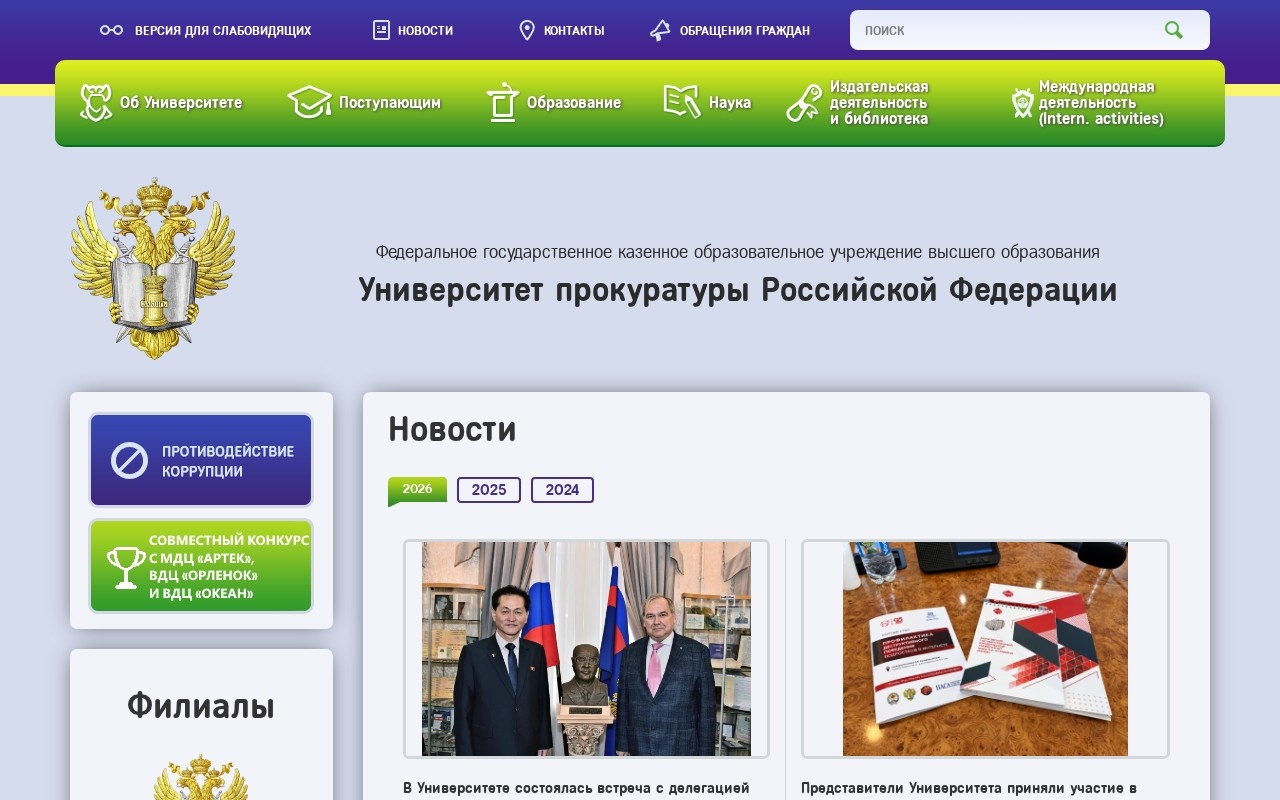Open the brochures news photo
The height and width of the screenshot is (800, 1280).
click(x=985, y=649)
